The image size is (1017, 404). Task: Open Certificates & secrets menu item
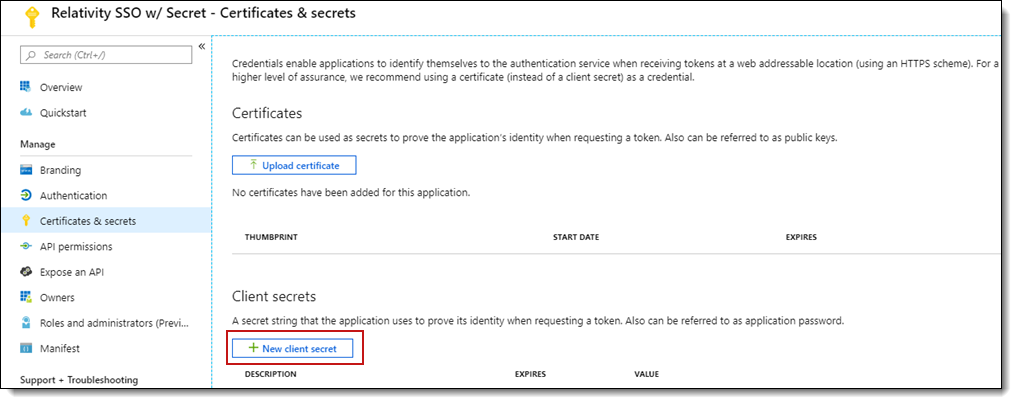click(87, 221)
